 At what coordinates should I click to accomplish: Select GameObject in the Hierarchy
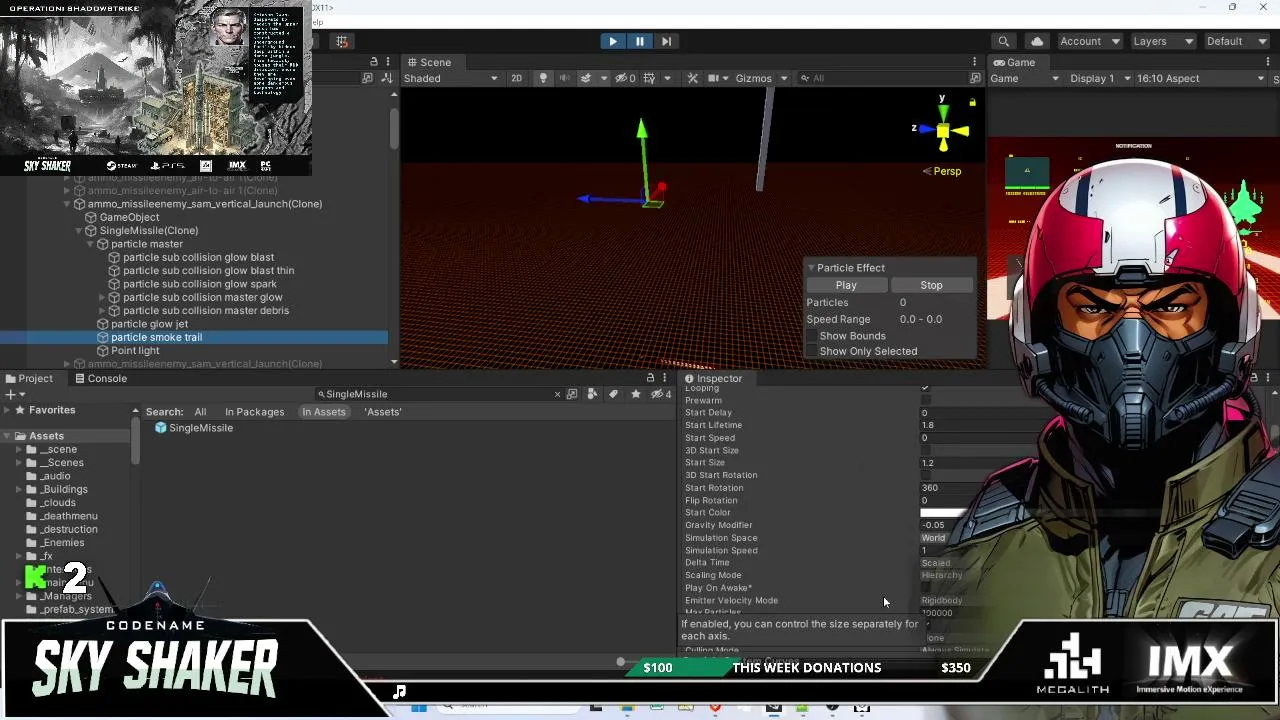[x=129, y=217]
